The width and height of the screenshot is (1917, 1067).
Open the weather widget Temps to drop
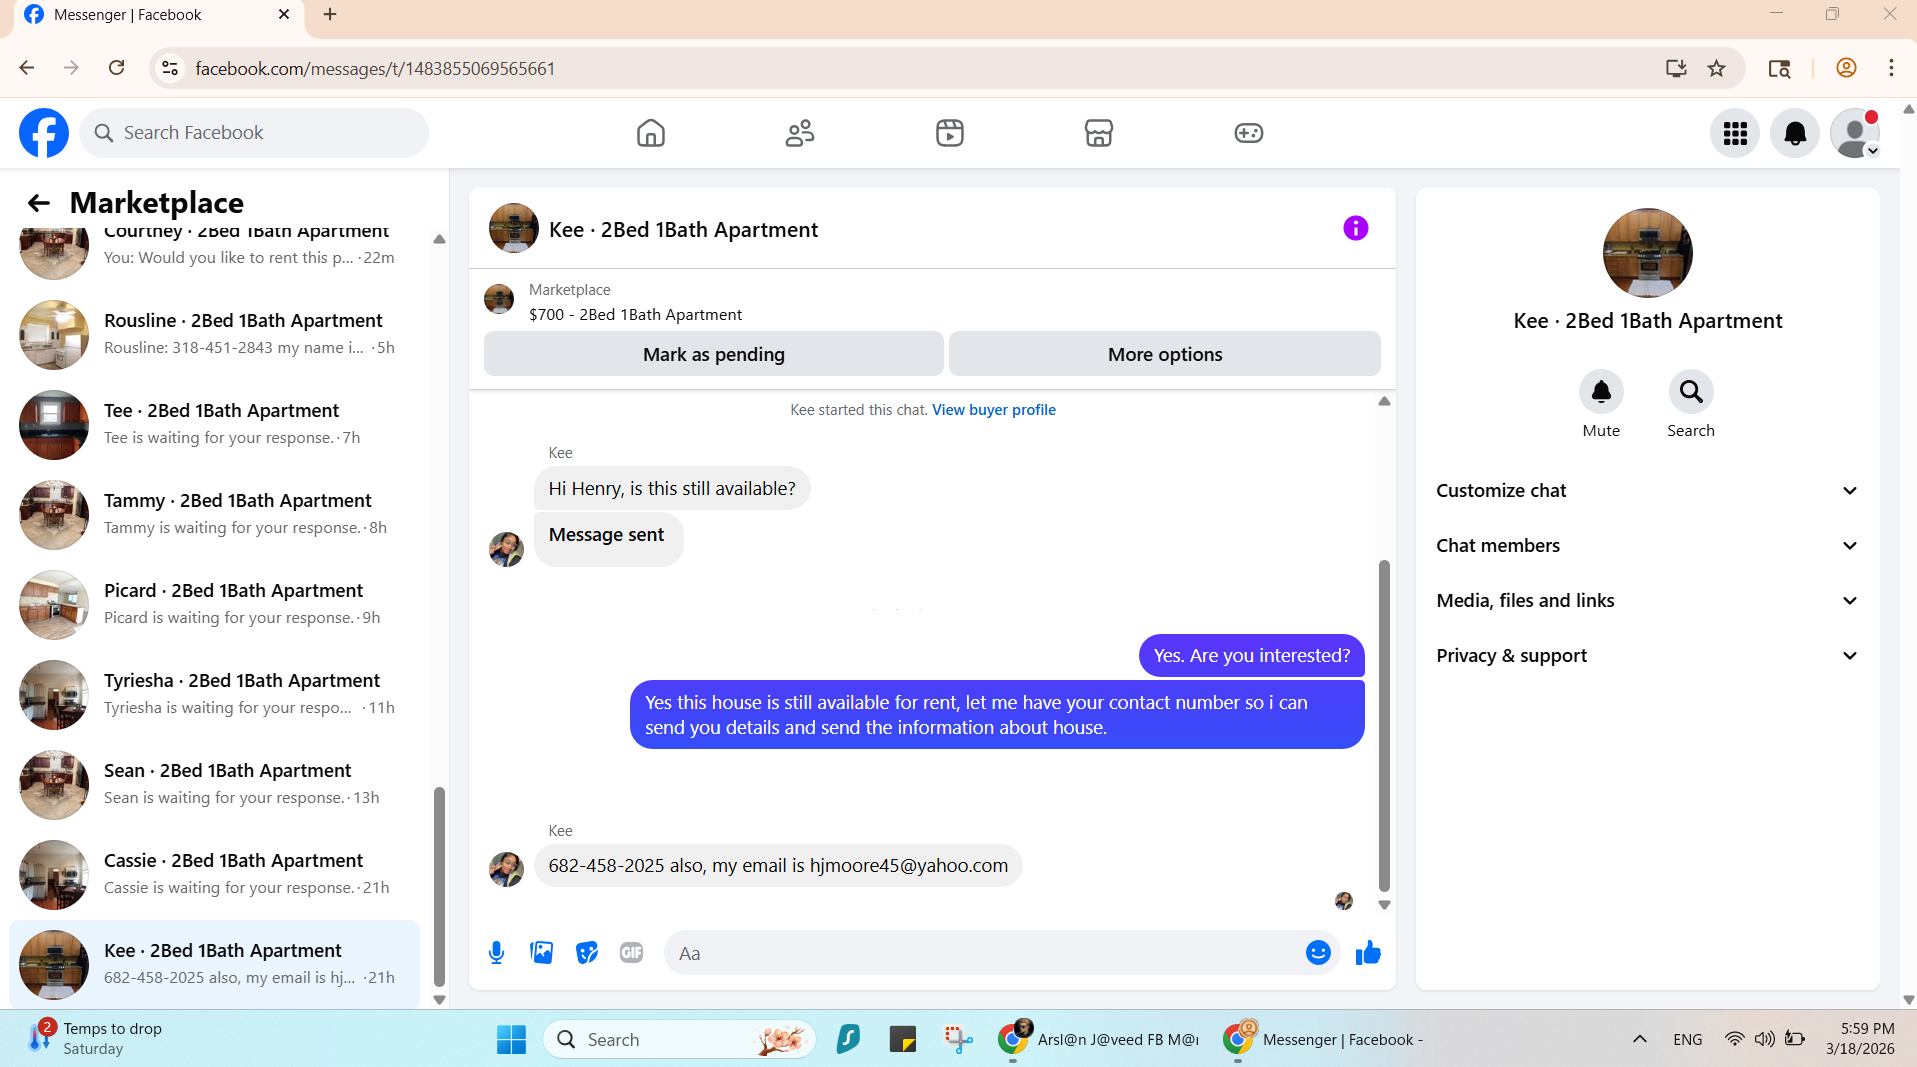(97, 1039)
